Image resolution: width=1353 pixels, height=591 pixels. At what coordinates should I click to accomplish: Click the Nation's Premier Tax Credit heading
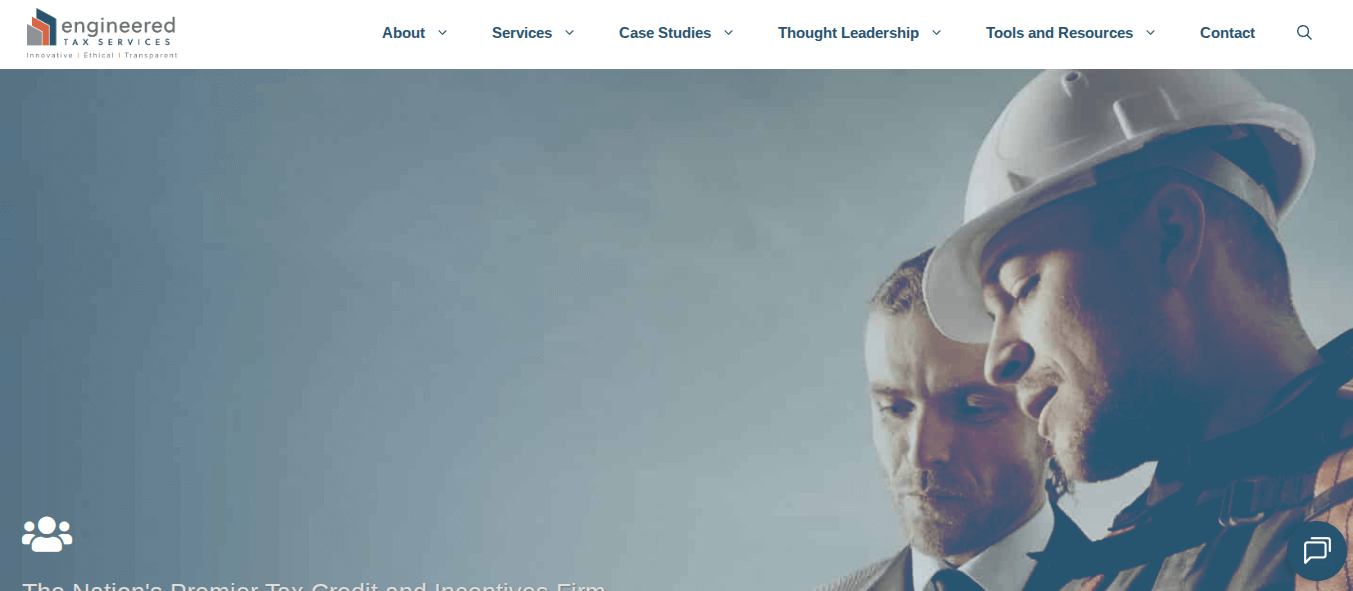(314, 585)
